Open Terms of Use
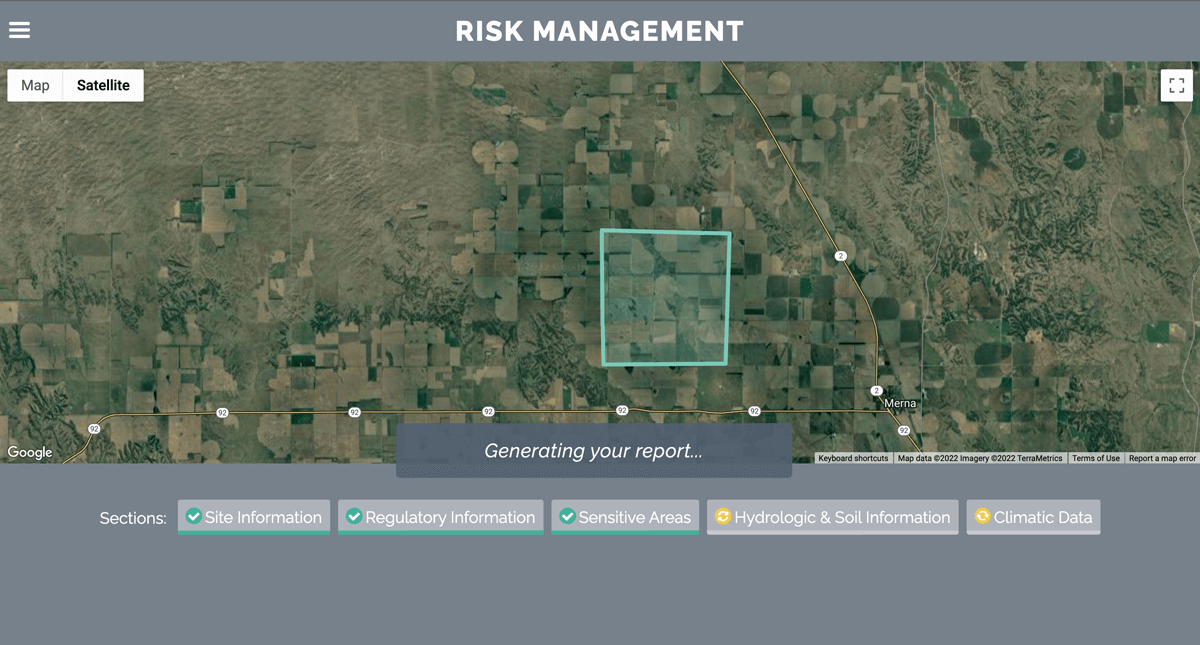The image size is (1200, 645). (1096, 458)
